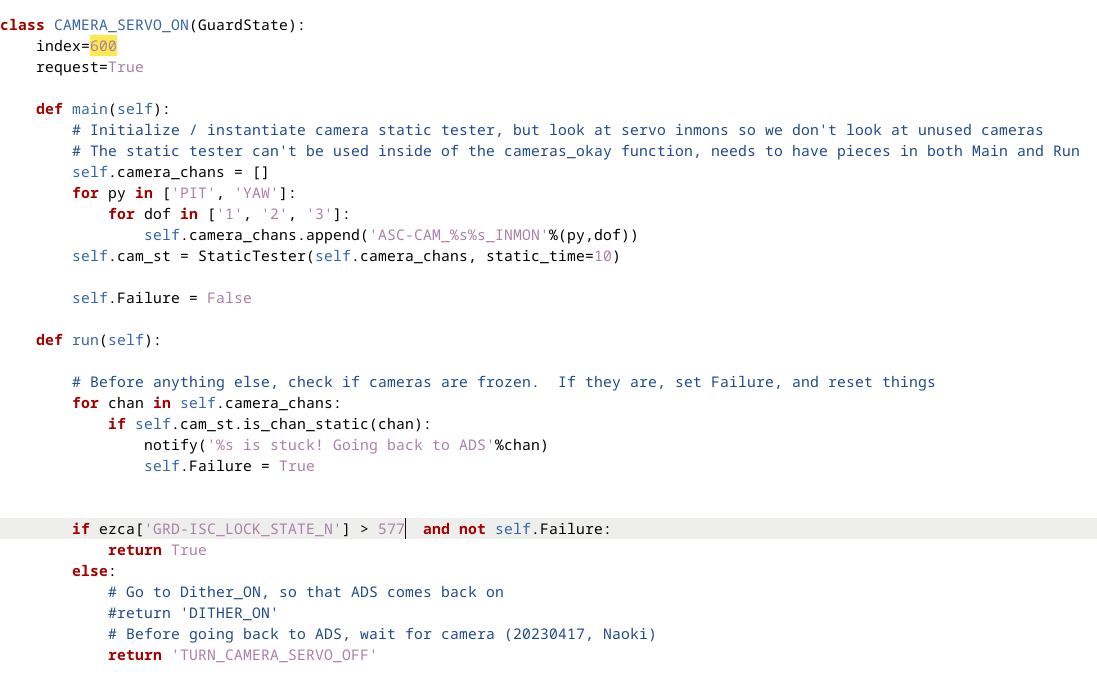
Task: Click the StaticTester constructor call
Action: (x=252, y=256)
